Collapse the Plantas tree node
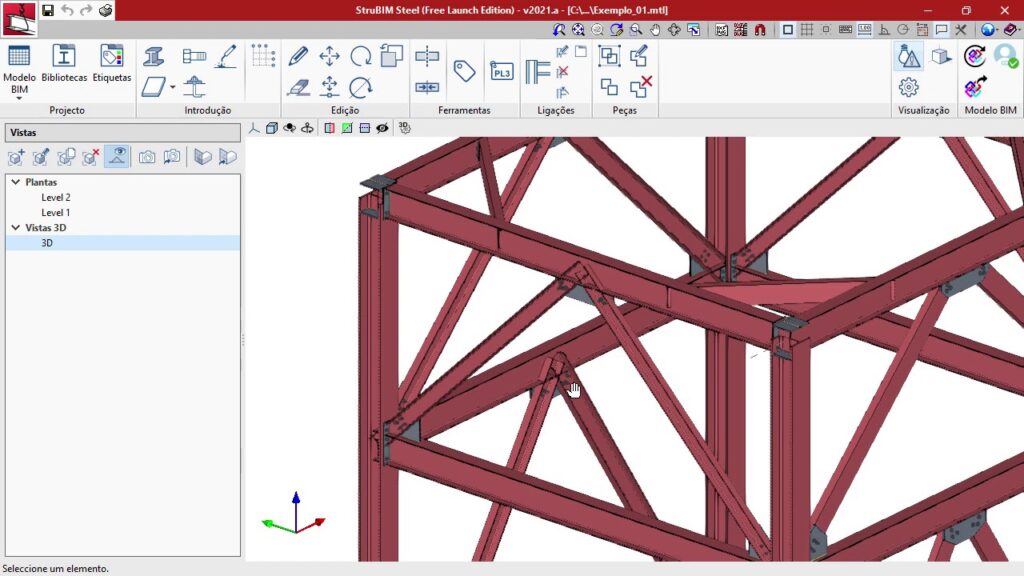This screenshot has height=576, width=1024. coord(16,182)
